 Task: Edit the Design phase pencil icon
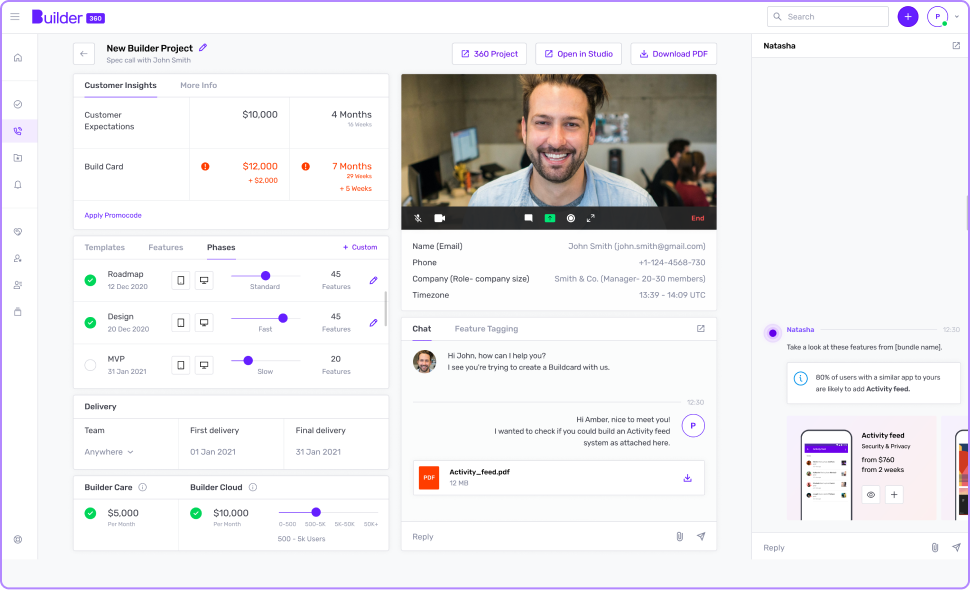click(374, 323)
